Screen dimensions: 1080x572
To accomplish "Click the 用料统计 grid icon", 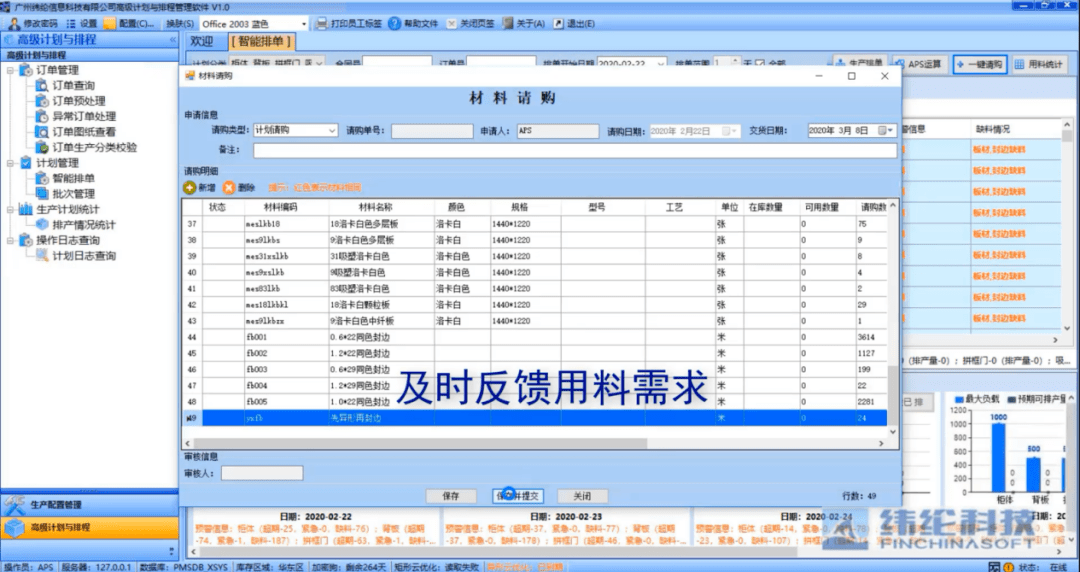I will (1019, 64).
